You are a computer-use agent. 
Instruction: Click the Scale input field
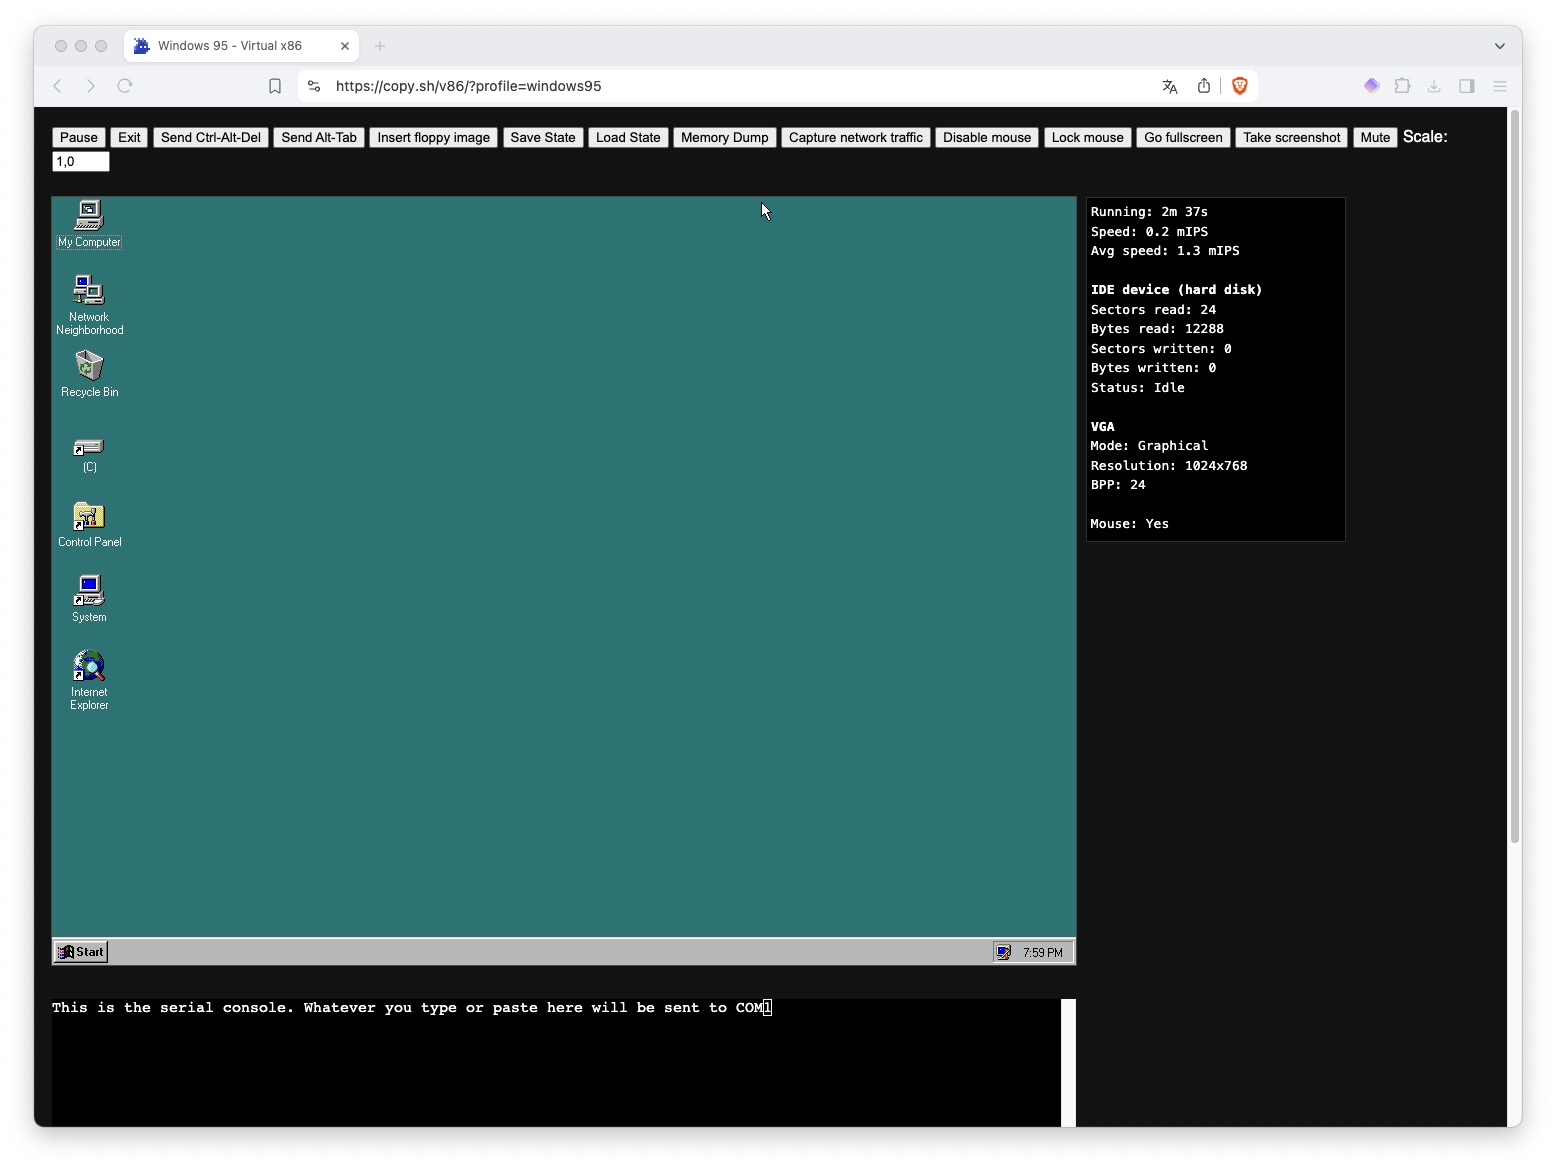pyautogui.click(x=81, y=162)
